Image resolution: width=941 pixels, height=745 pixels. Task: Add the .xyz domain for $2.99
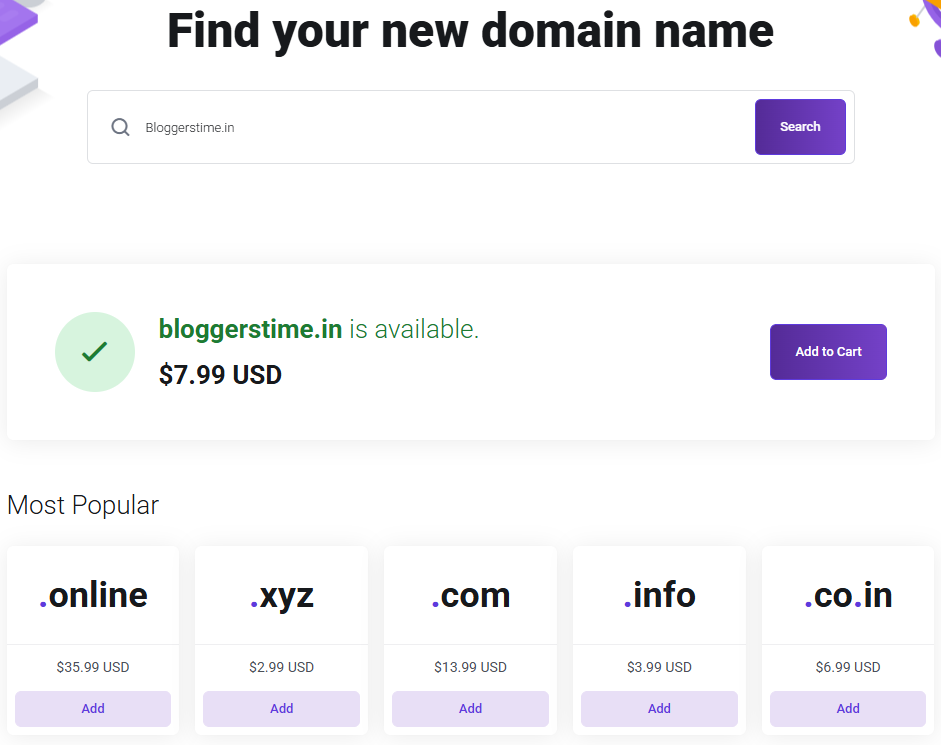point(281,708)
